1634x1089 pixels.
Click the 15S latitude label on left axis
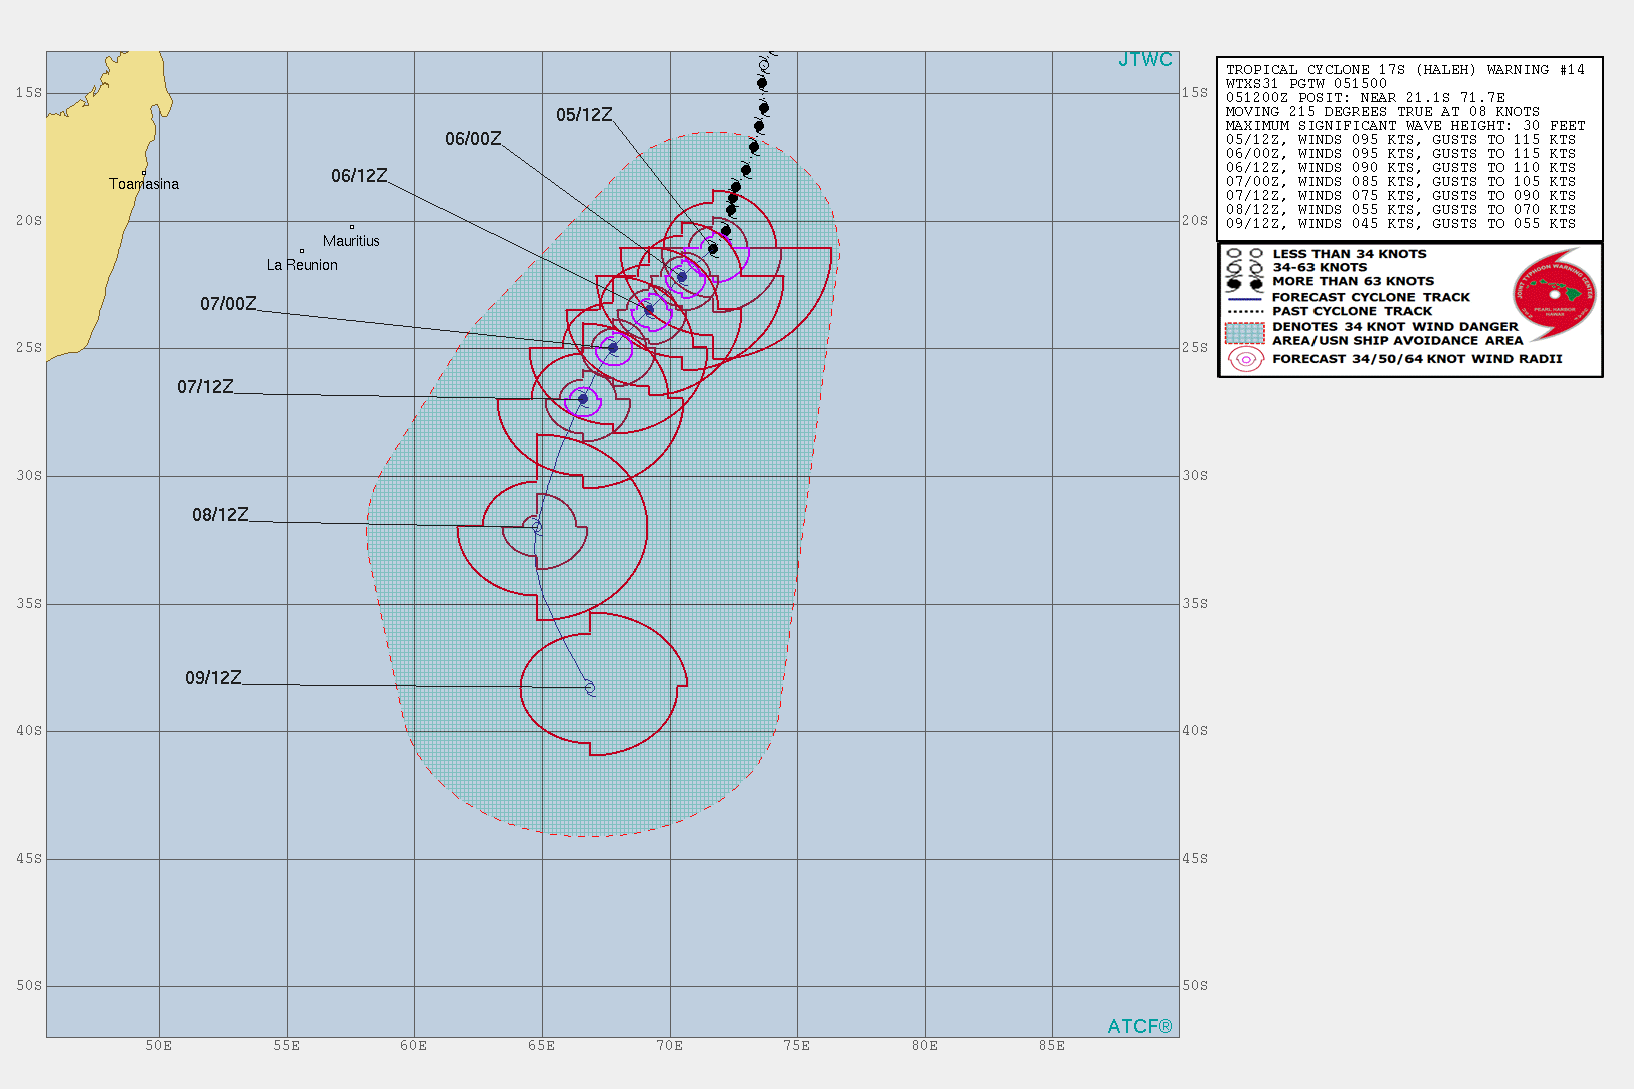[x=29, y=93]
